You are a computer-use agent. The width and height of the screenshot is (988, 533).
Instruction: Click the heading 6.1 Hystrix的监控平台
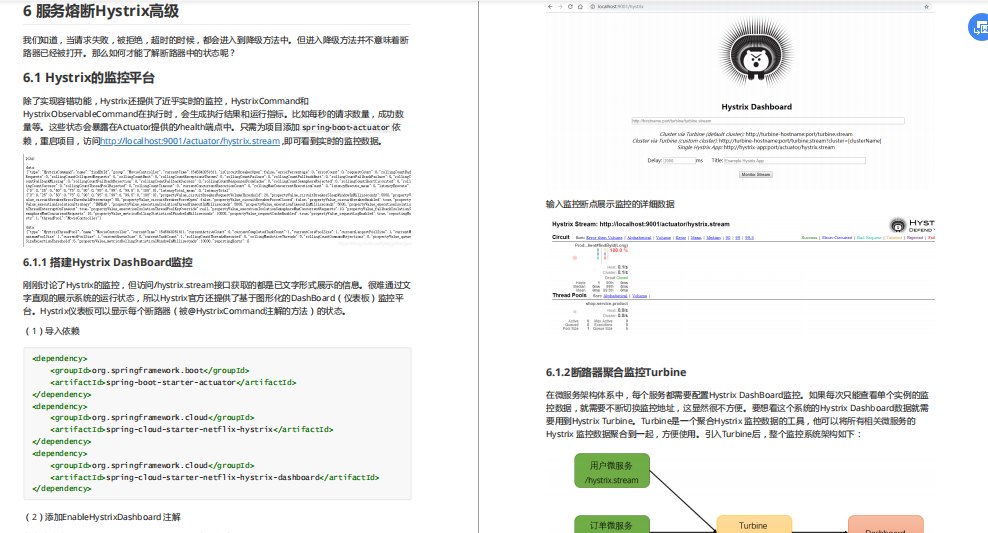[89, 77]
